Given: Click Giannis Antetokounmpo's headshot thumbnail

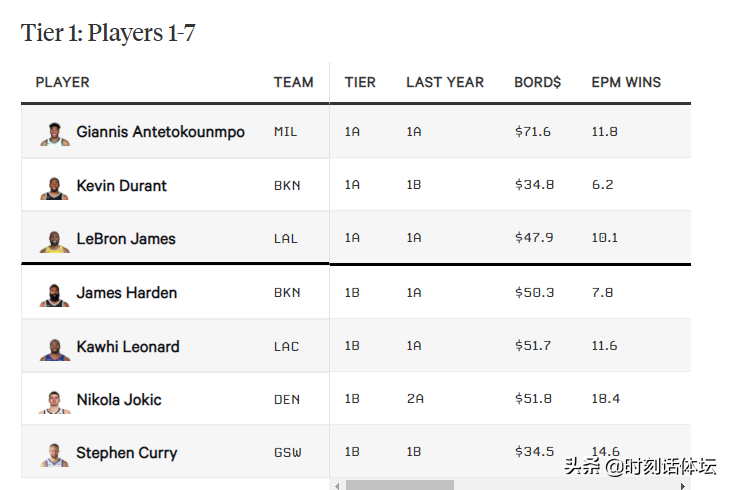Looking at the screenshot, I should 55,134.
